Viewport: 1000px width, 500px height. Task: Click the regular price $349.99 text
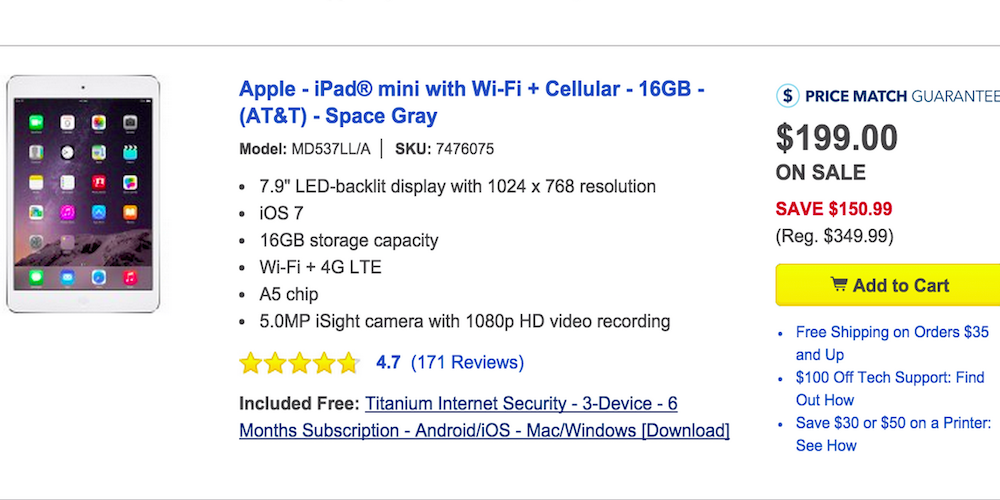click(835, 236)
